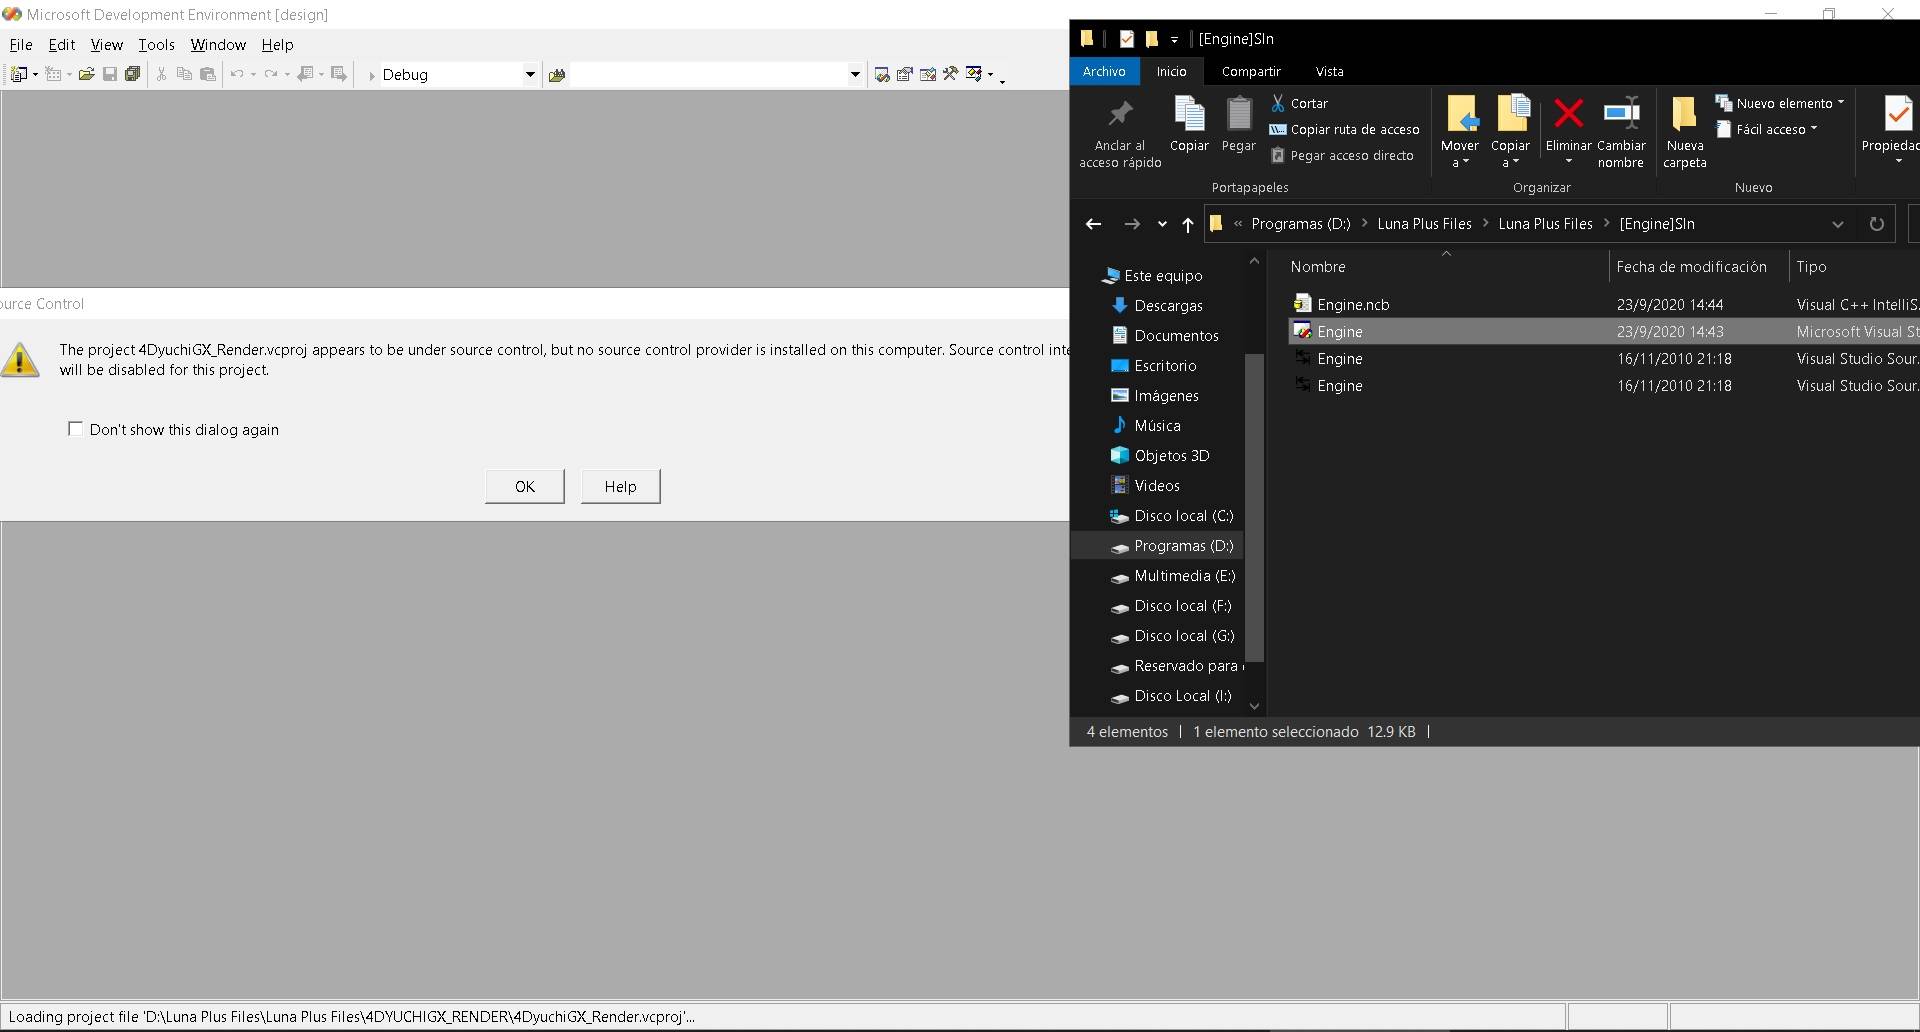Click the Add New Item toolbar icon
1920x1032 pixels.
53,74
